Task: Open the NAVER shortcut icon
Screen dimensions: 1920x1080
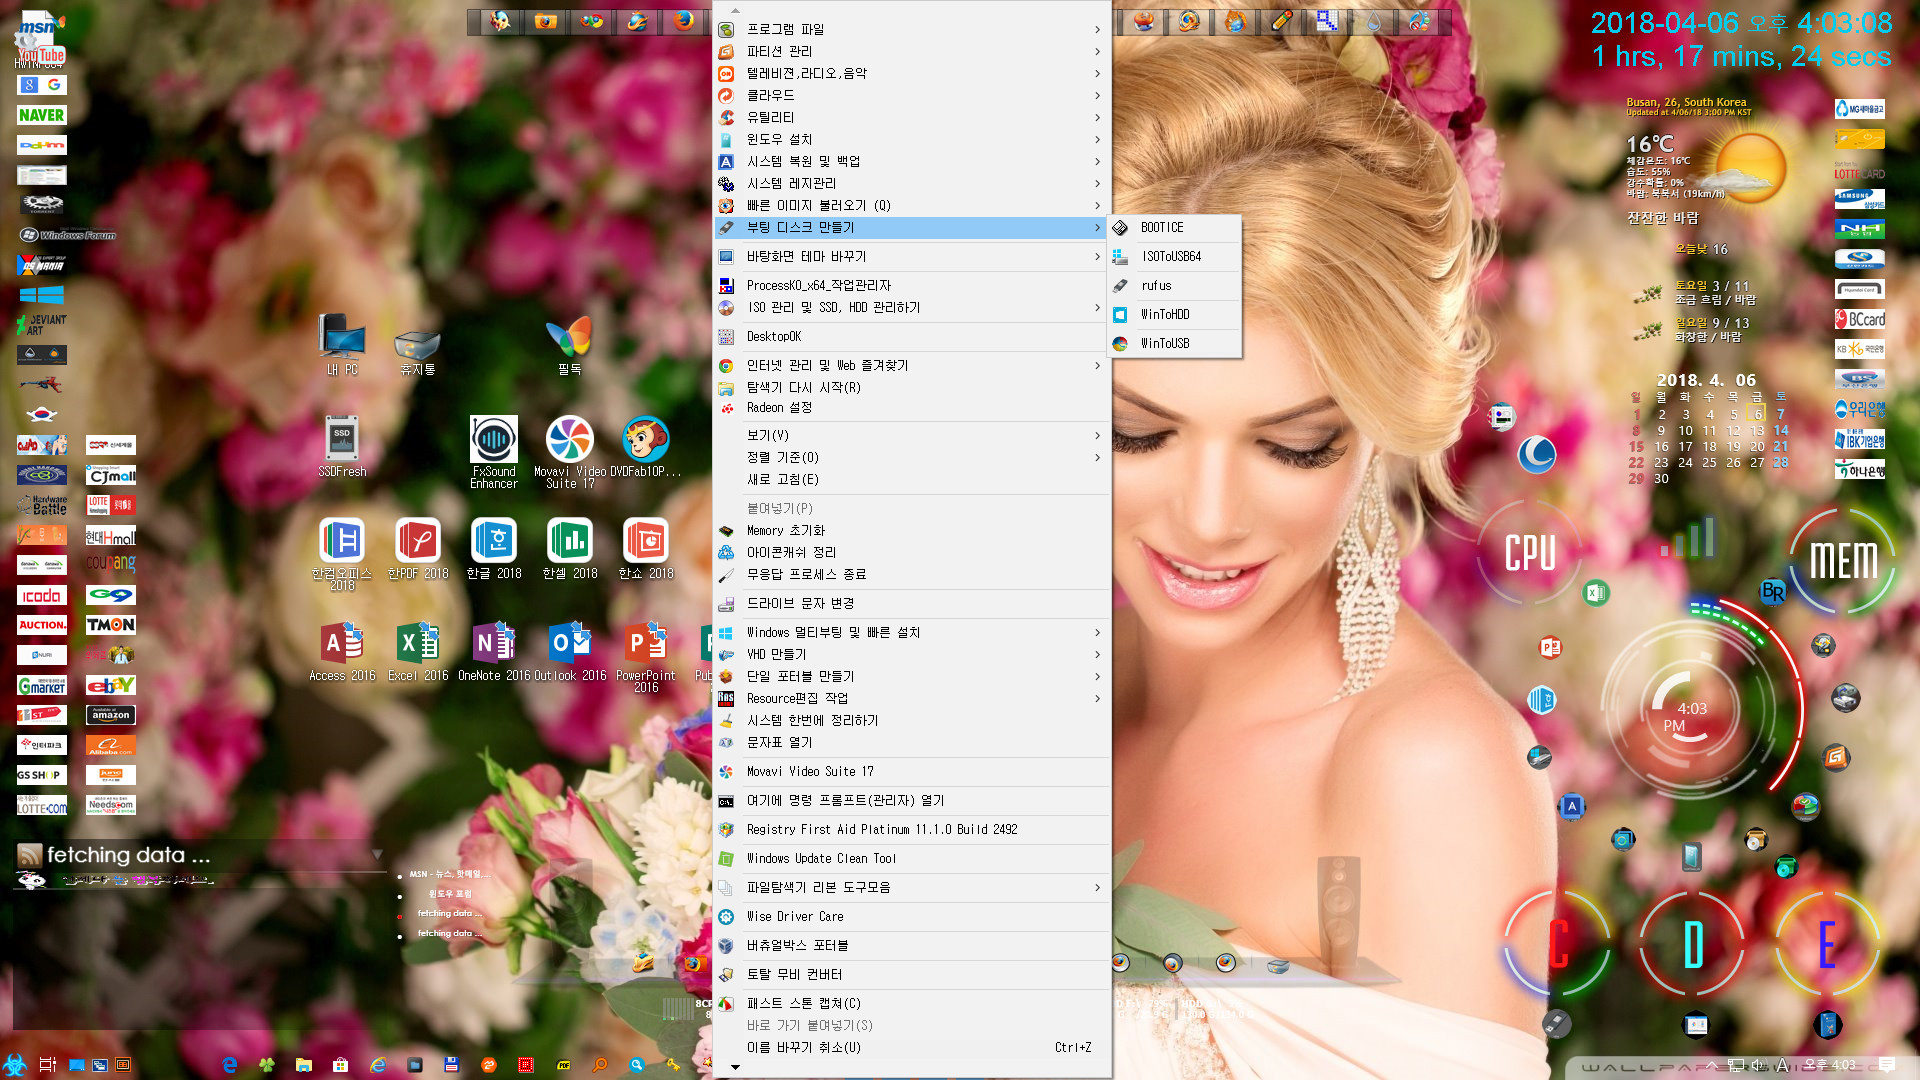Action: click(42, 115)
